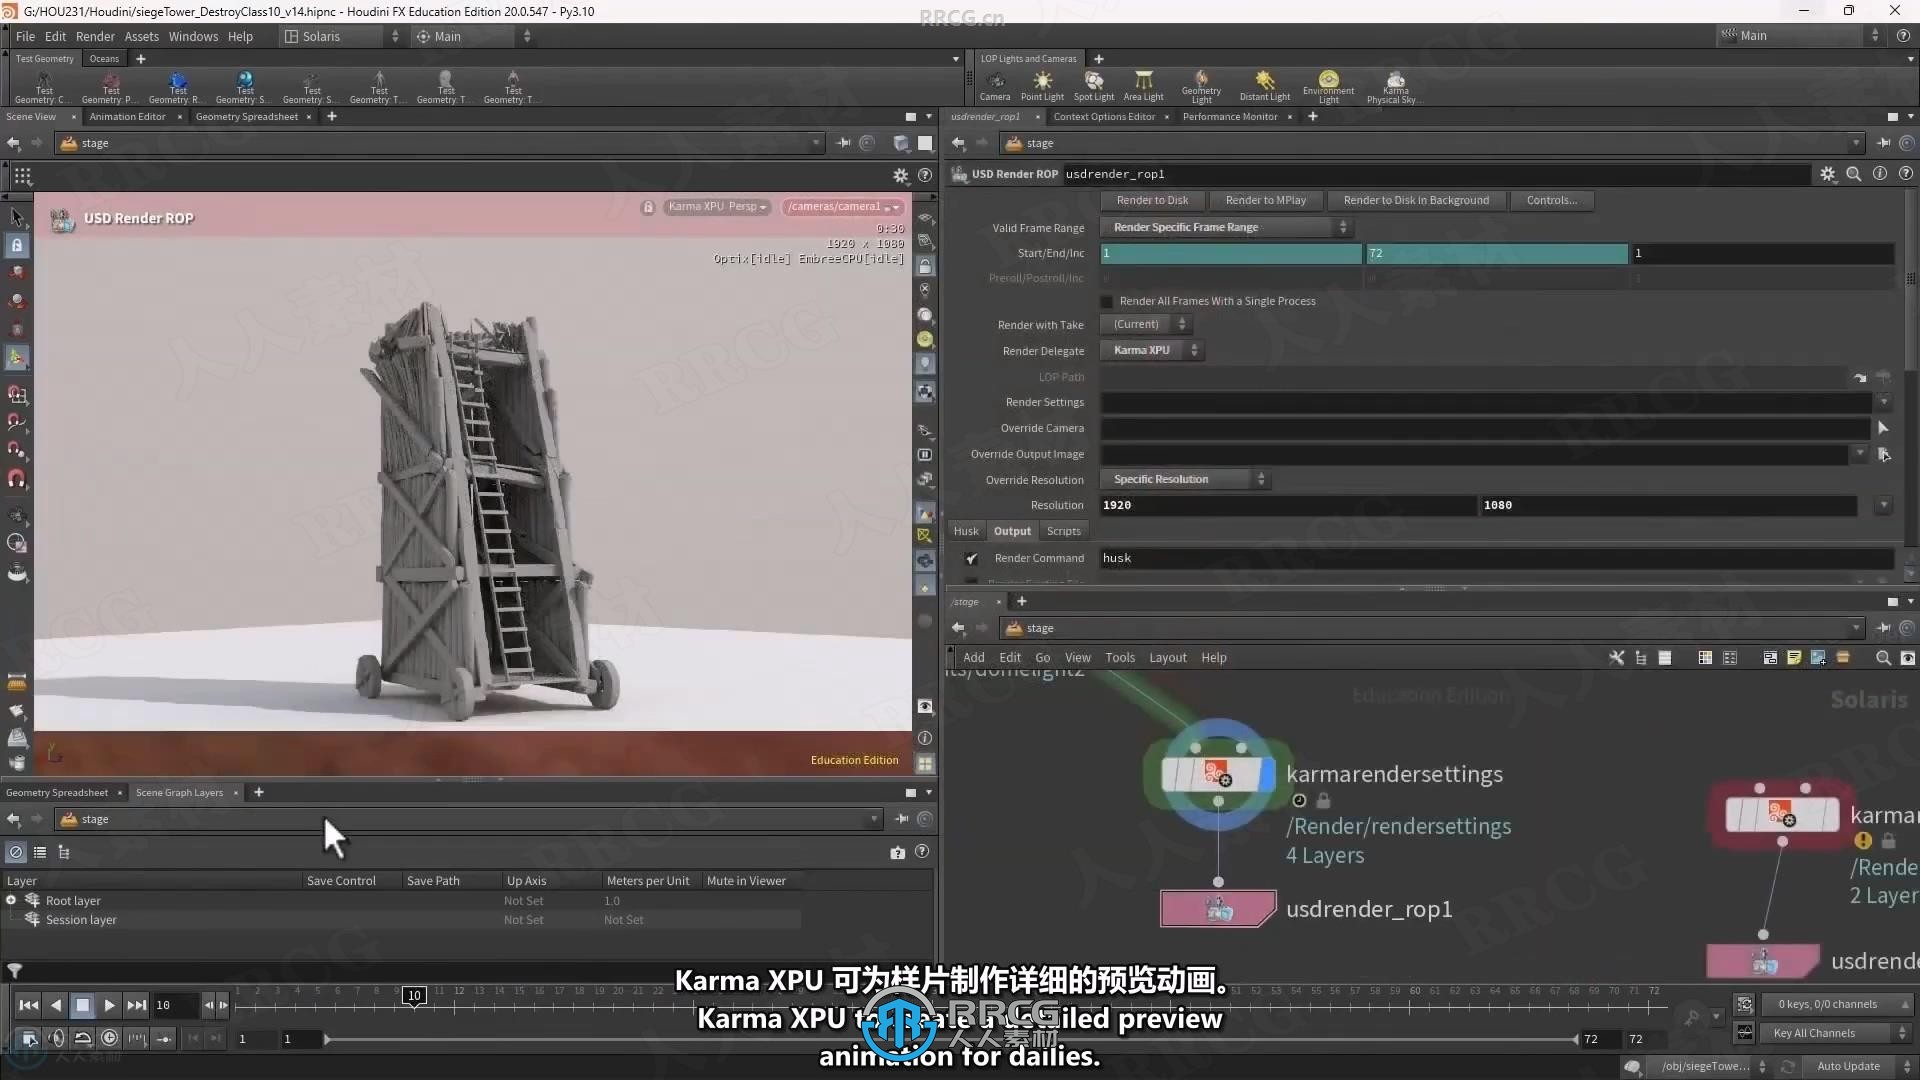This screenshot has width=1920, height=1080.
Task: Show node info for usdrender_rop1
Action: tap(1879, 174)
